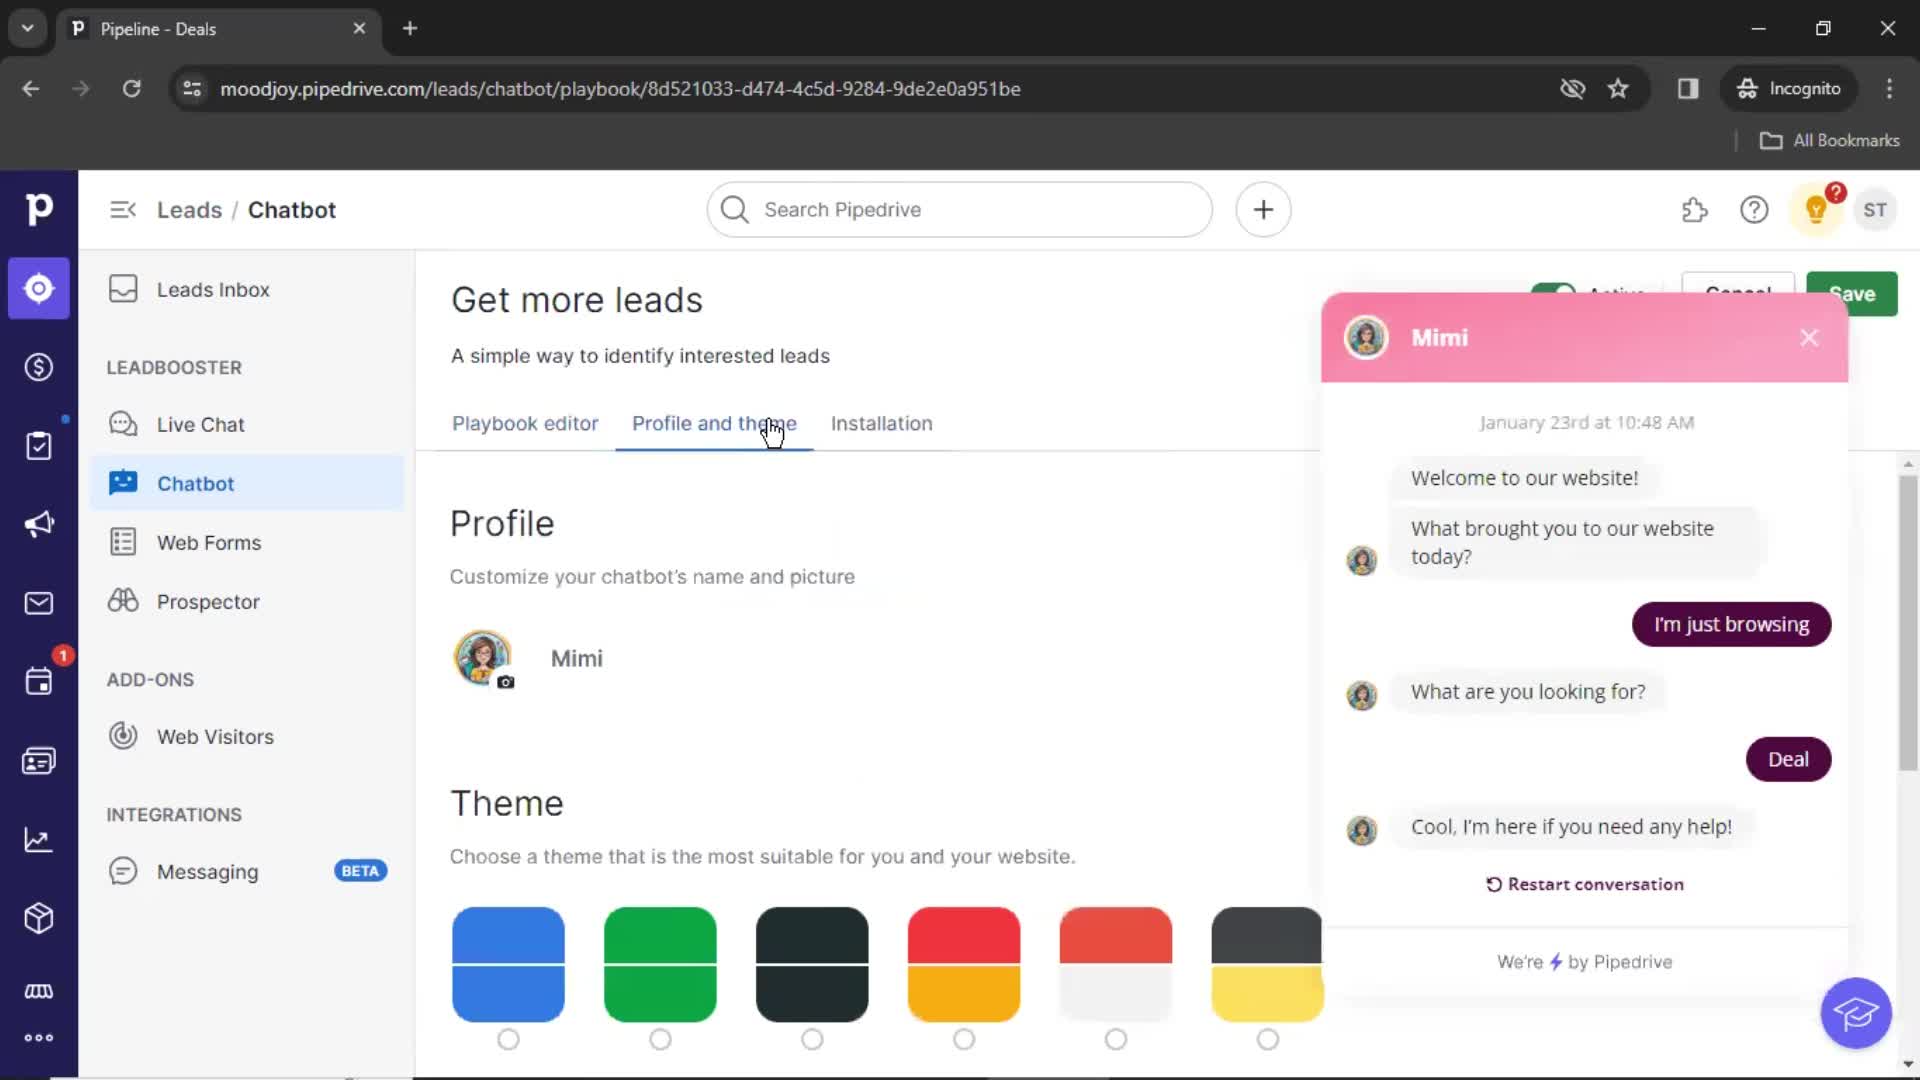
Task: Open the Leads section in the left rail
Action: [38, 289]
